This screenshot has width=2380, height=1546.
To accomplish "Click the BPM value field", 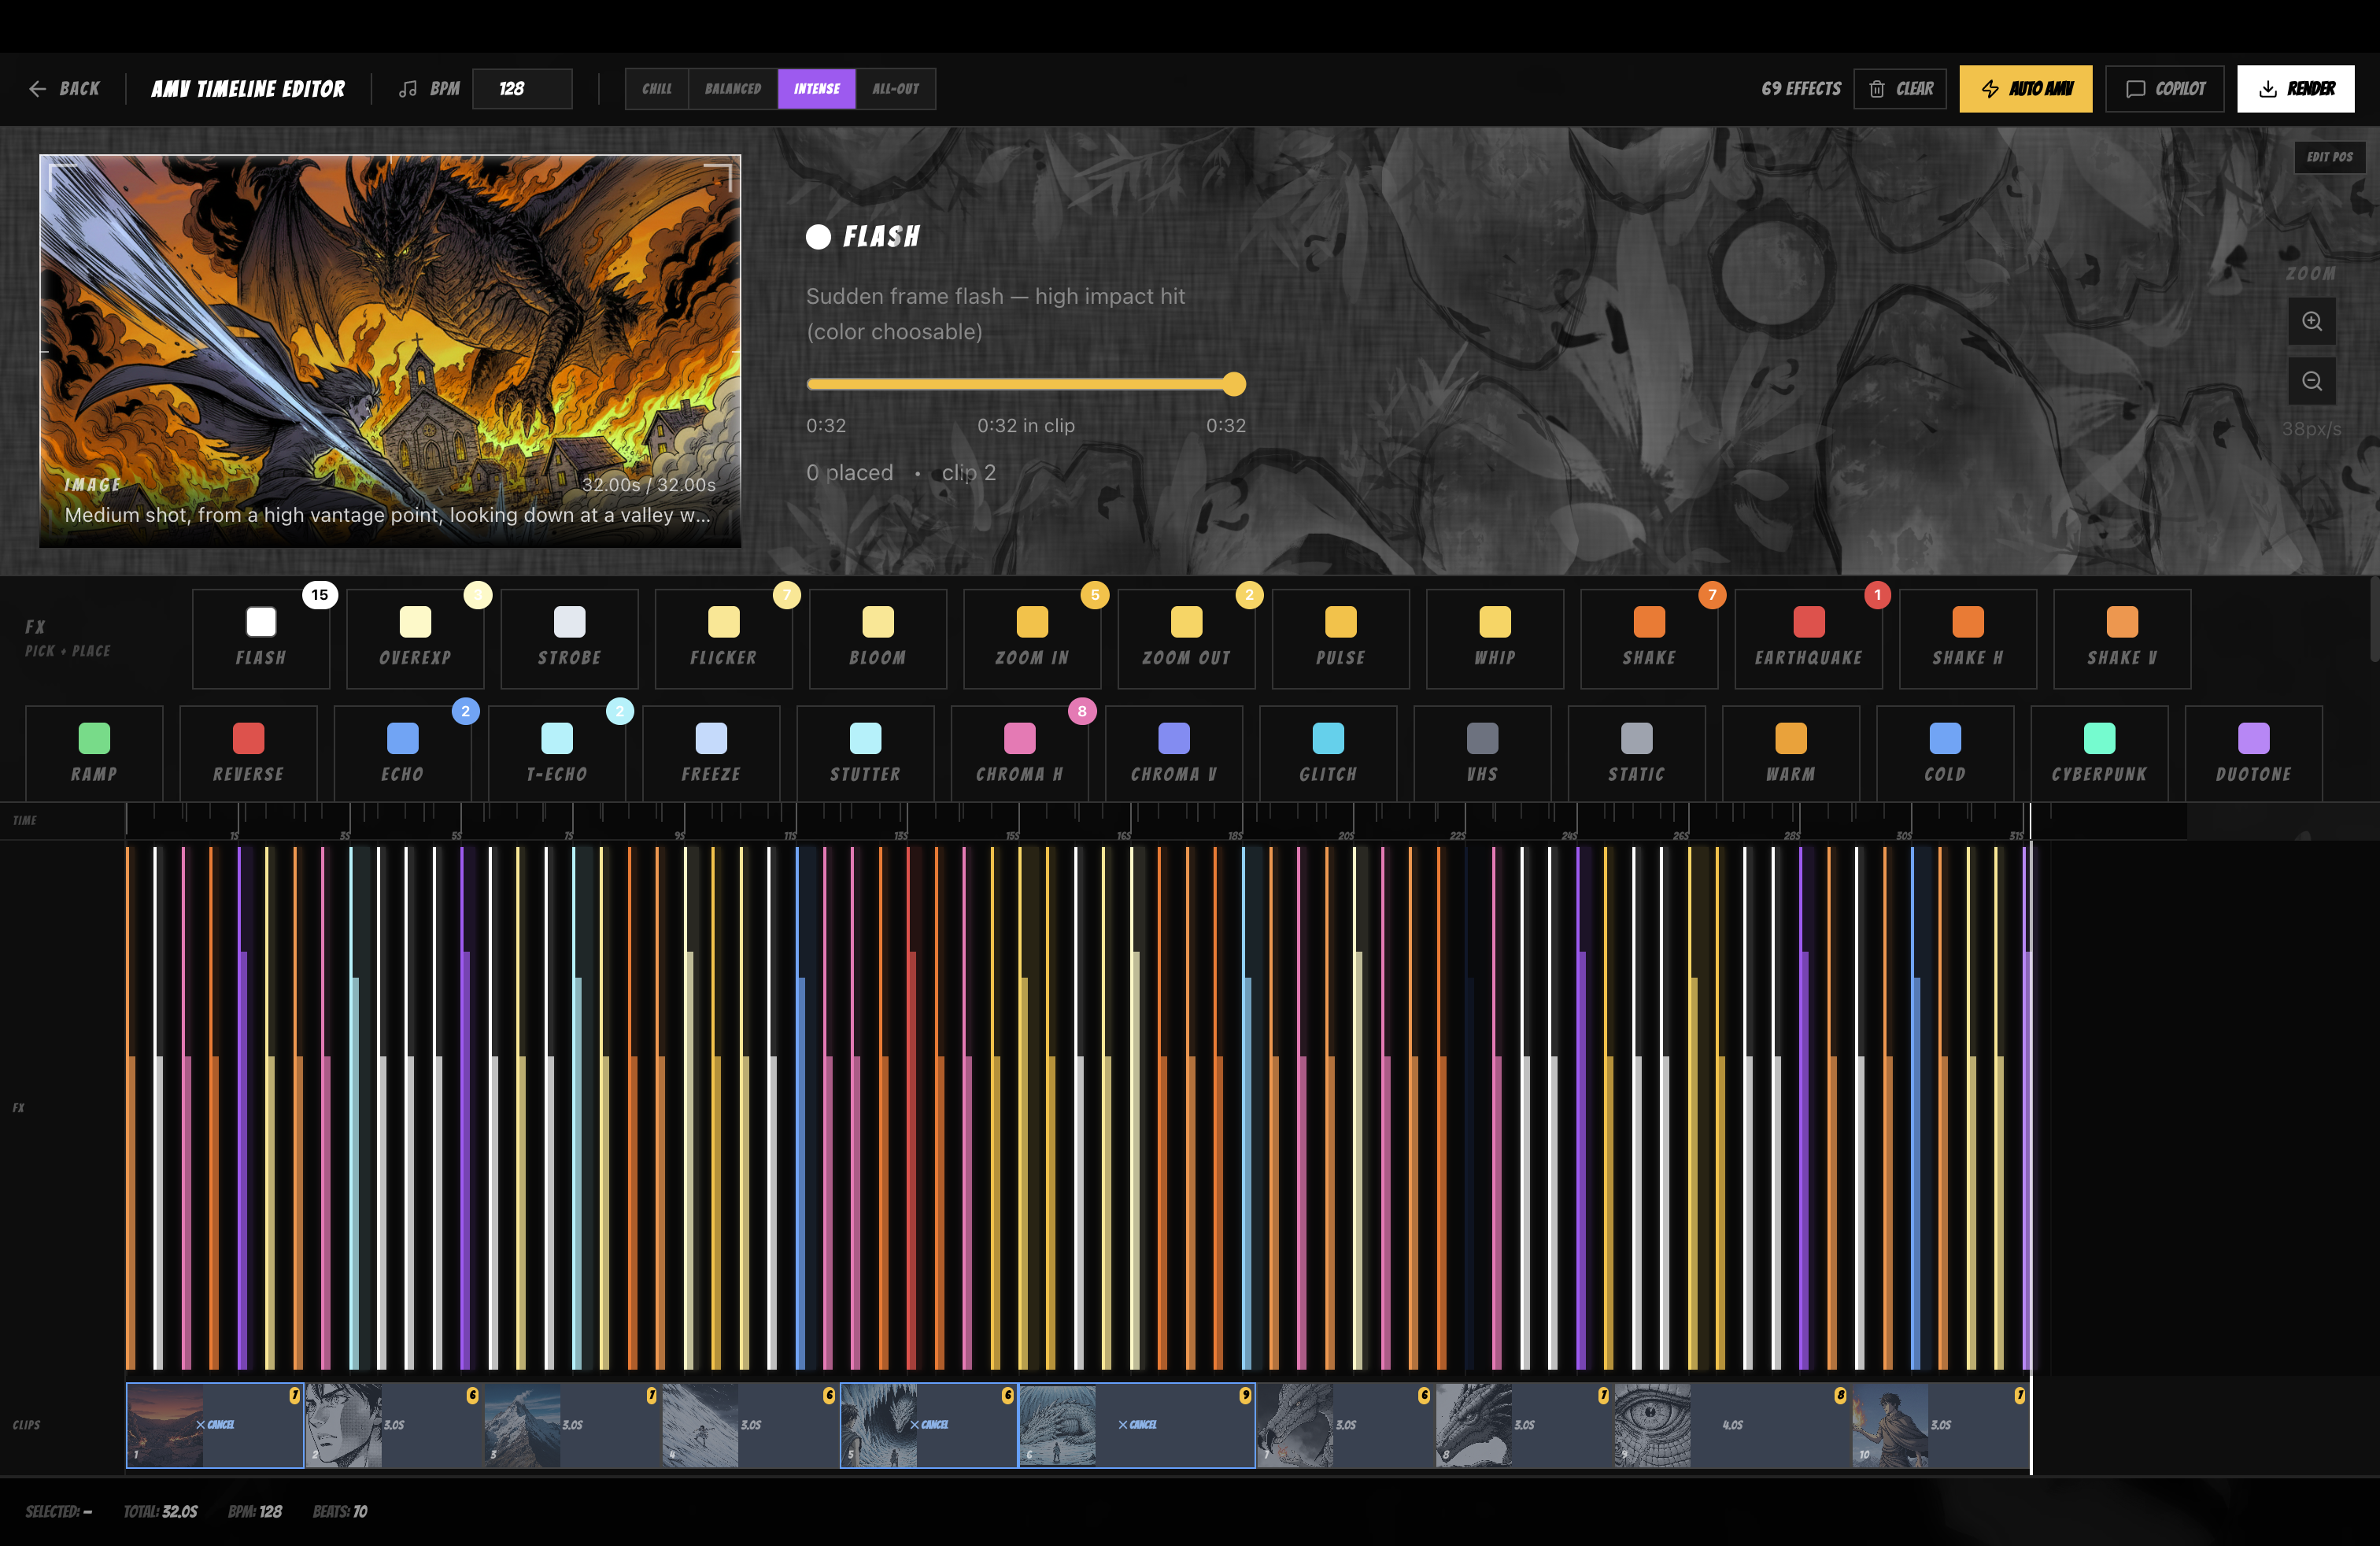I will (x=521, y=89).
